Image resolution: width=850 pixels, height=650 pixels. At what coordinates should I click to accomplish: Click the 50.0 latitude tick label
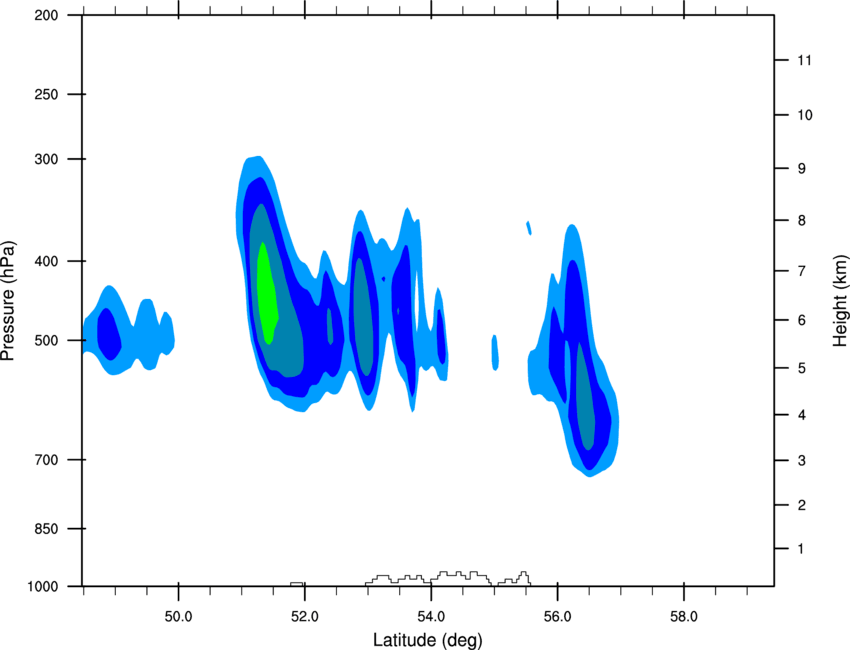coord(178,617)
